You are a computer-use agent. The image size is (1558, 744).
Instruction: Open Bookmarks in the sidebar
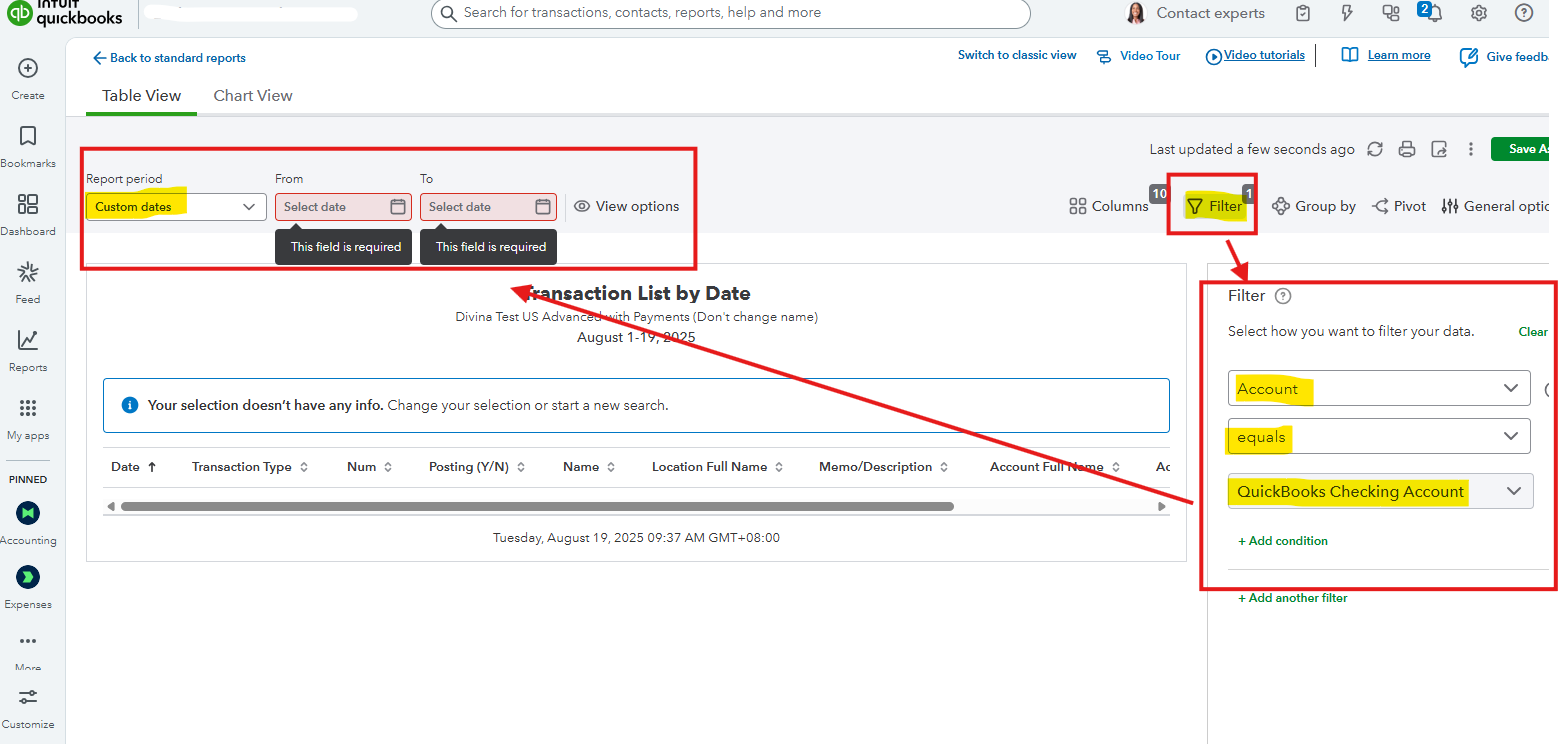[28, 146]
